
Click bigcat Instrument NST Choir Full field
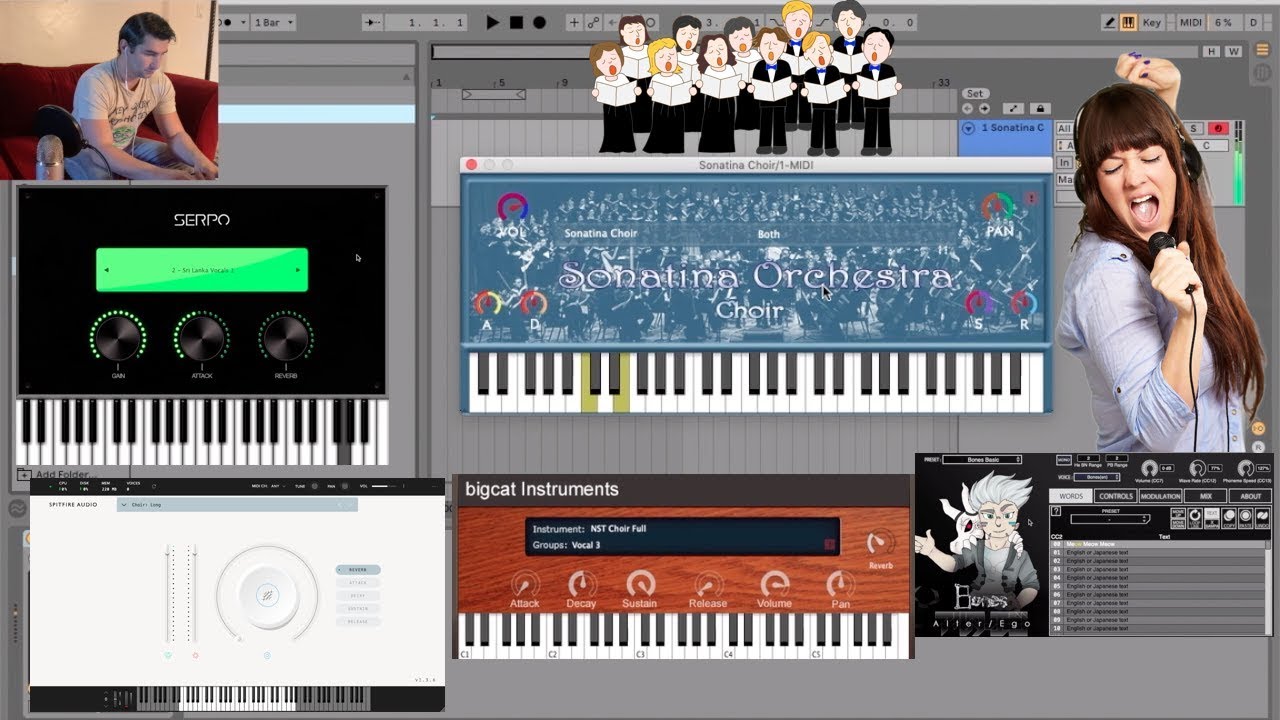point(681,529)
